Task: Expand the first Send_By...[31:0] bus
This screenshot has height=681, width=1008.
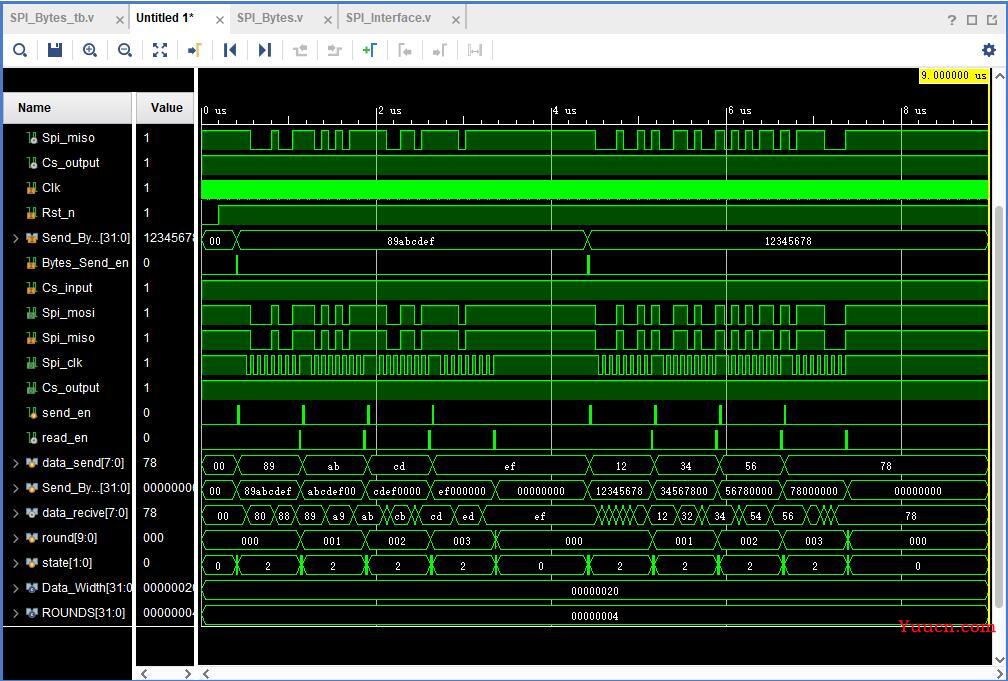Action: [15, 238]
